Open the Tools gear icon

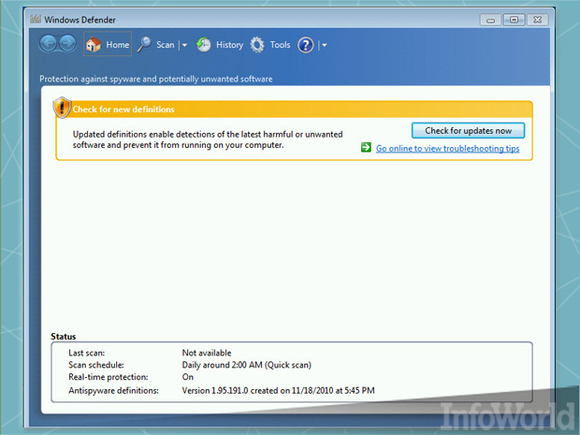[x=257, y=45]
